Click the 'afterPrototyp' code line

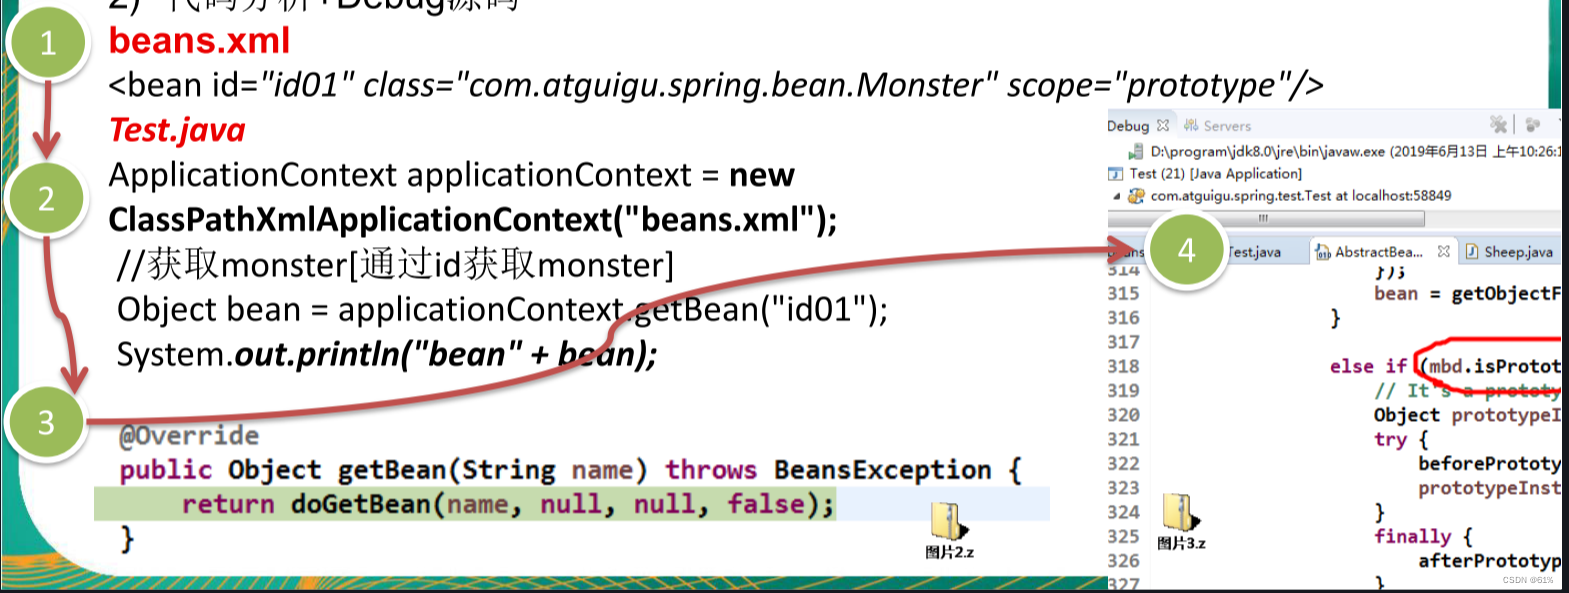[1489, 561]
